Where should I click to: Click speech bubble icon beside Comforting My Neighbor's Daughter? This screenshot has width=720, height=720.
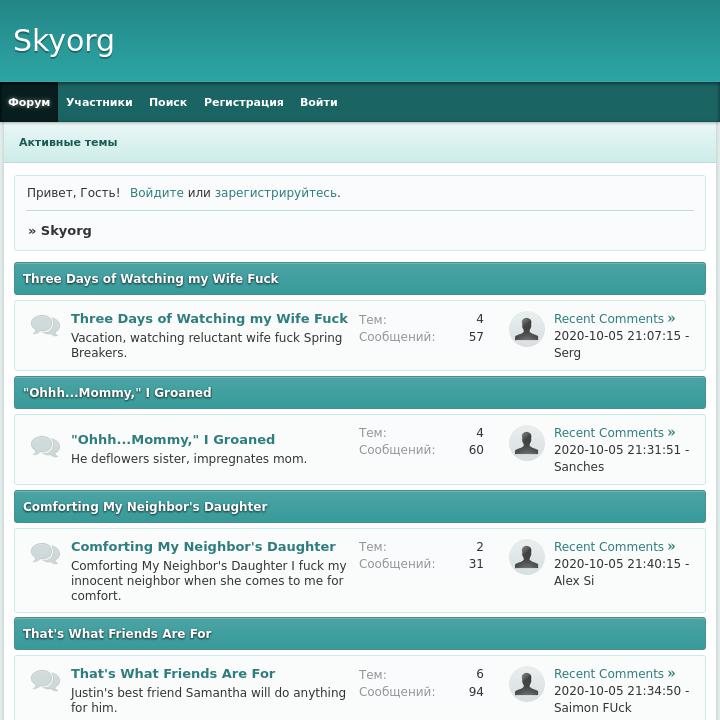[45, 554]
